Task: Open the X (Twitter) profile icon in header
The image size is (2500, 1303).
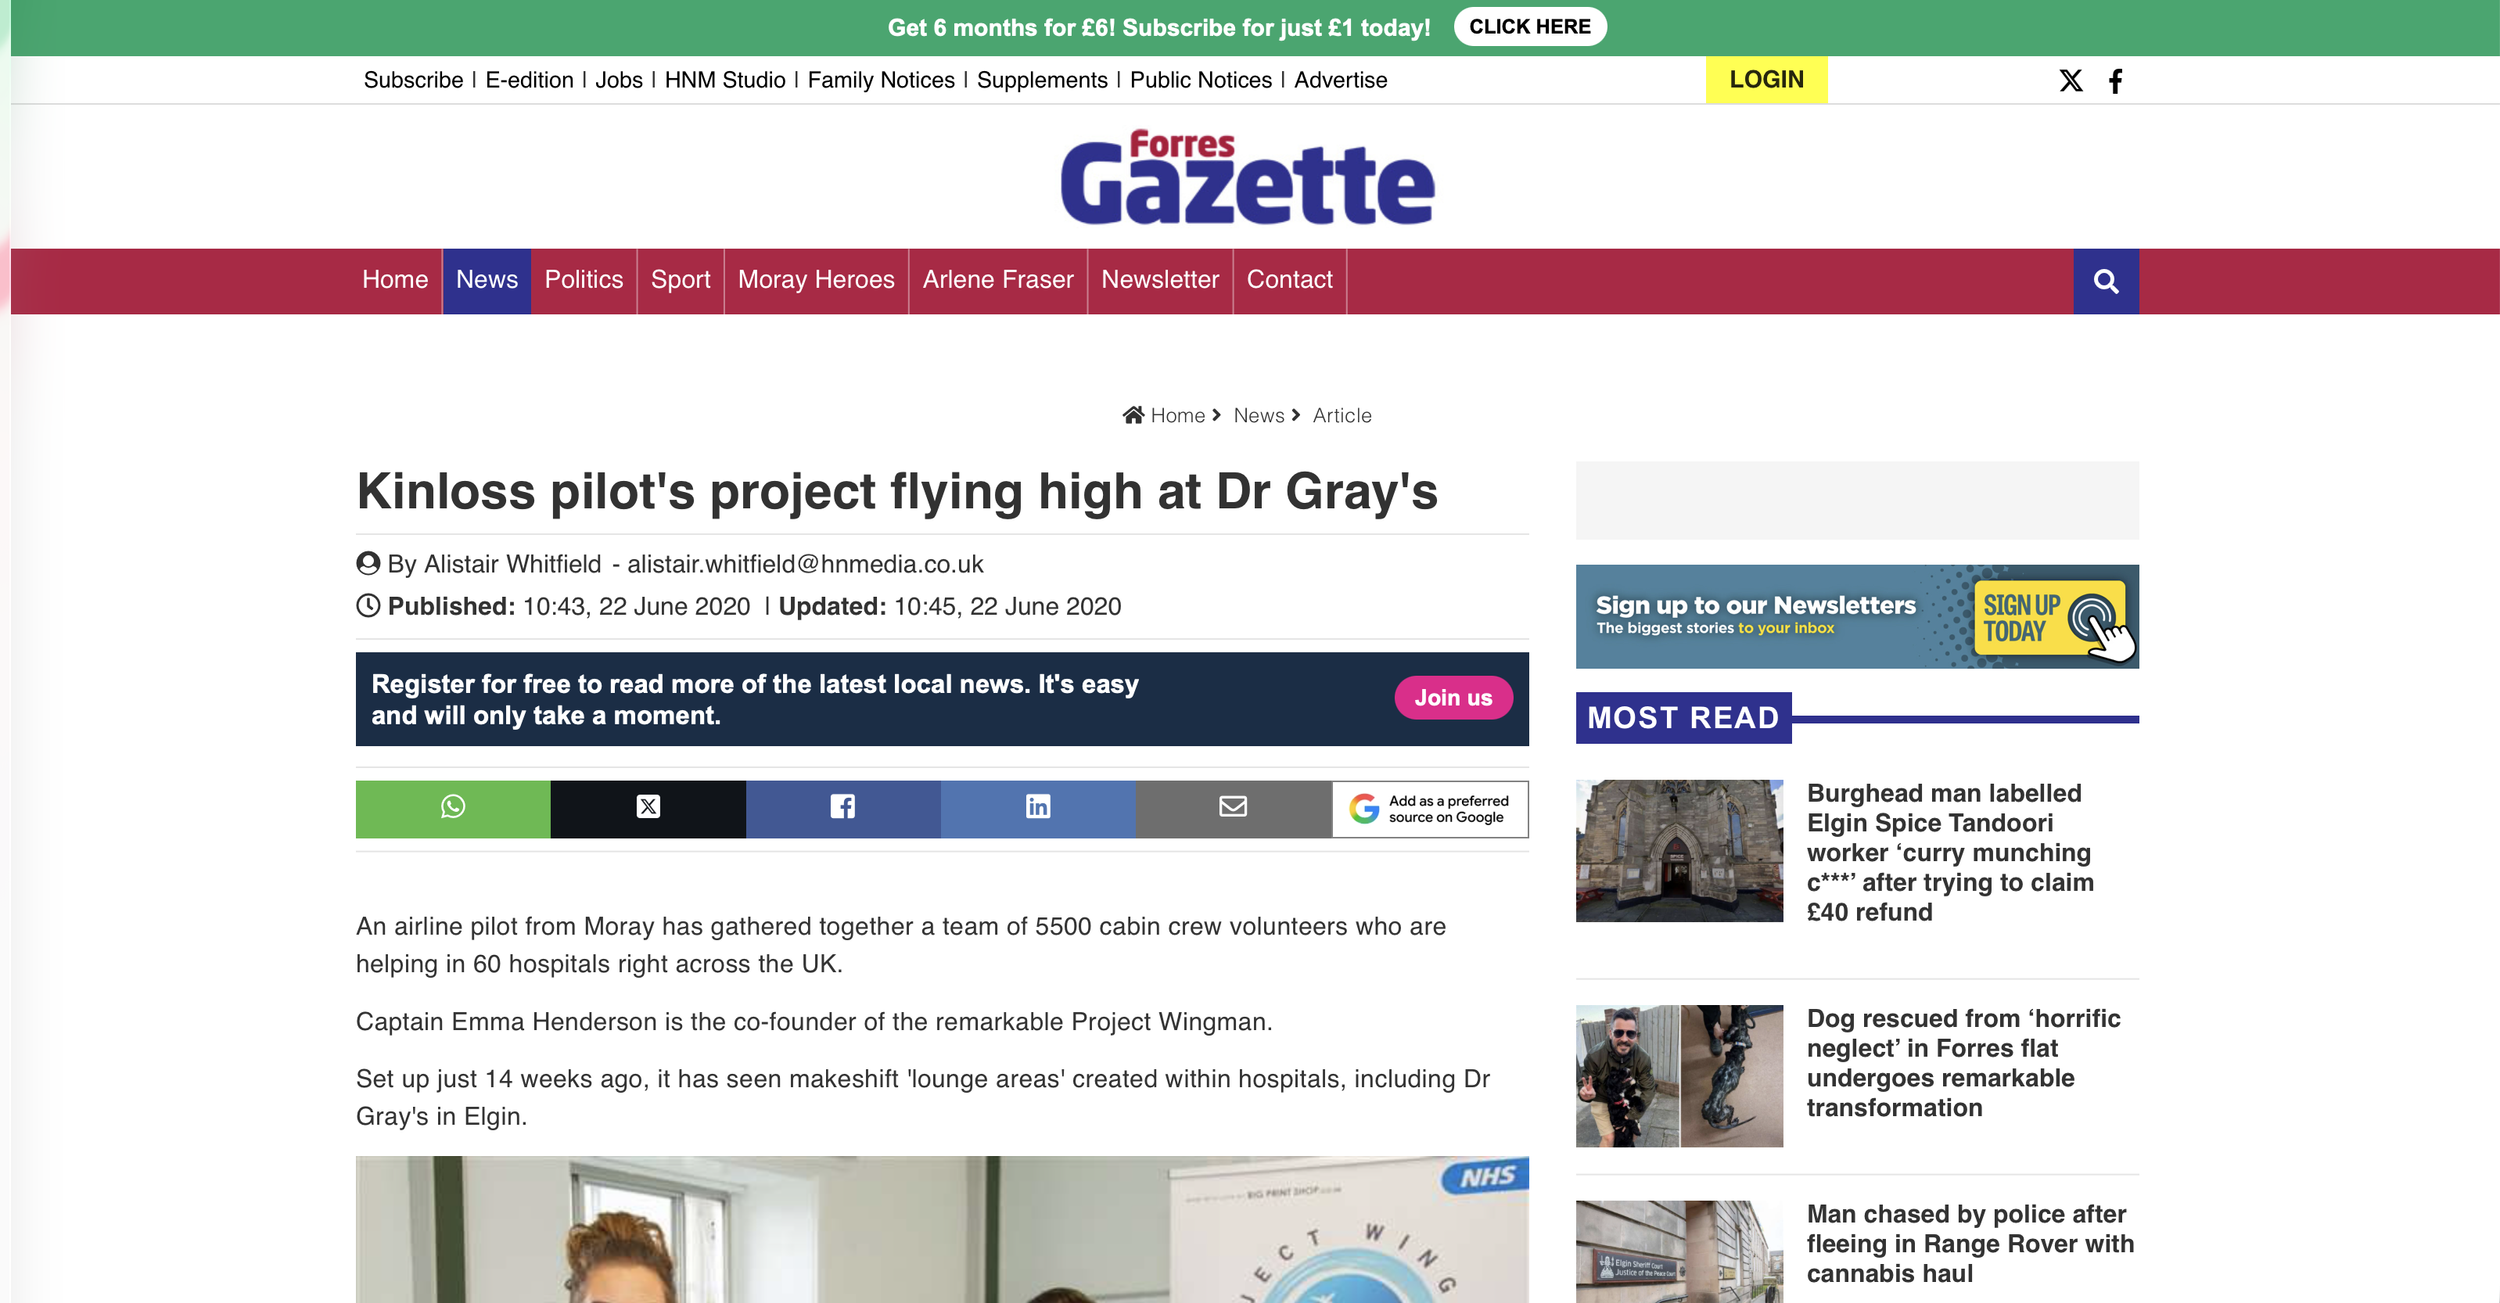Action: coord(2071,80)
